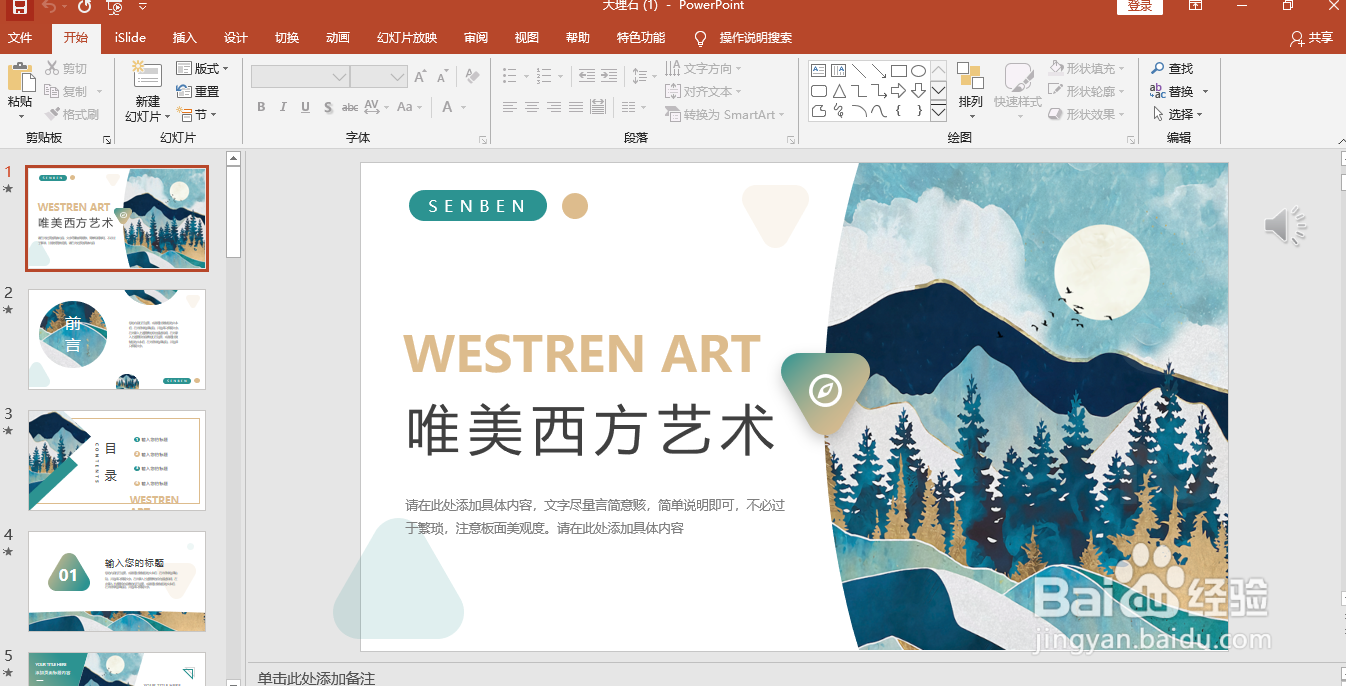Open Shape Fill (形状填充) color picker

(x=1086, y=68)
